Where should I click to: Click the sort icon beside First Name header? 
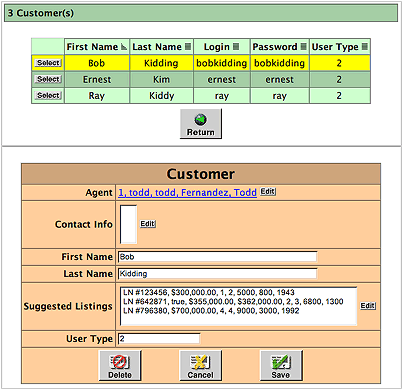pyautogui.click(x=124, y=47)
